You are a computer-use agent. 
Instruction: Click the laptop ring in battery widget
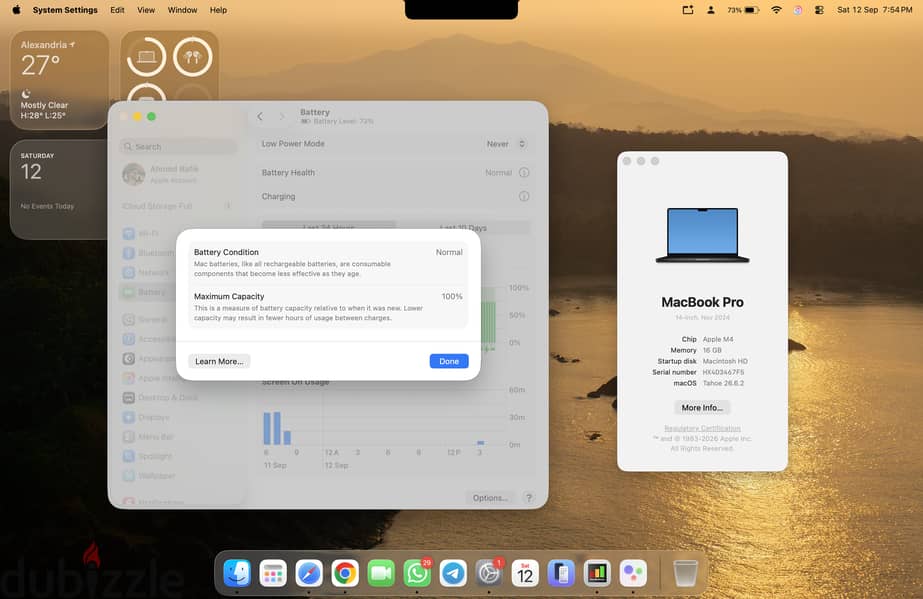(x=147, y=57)
